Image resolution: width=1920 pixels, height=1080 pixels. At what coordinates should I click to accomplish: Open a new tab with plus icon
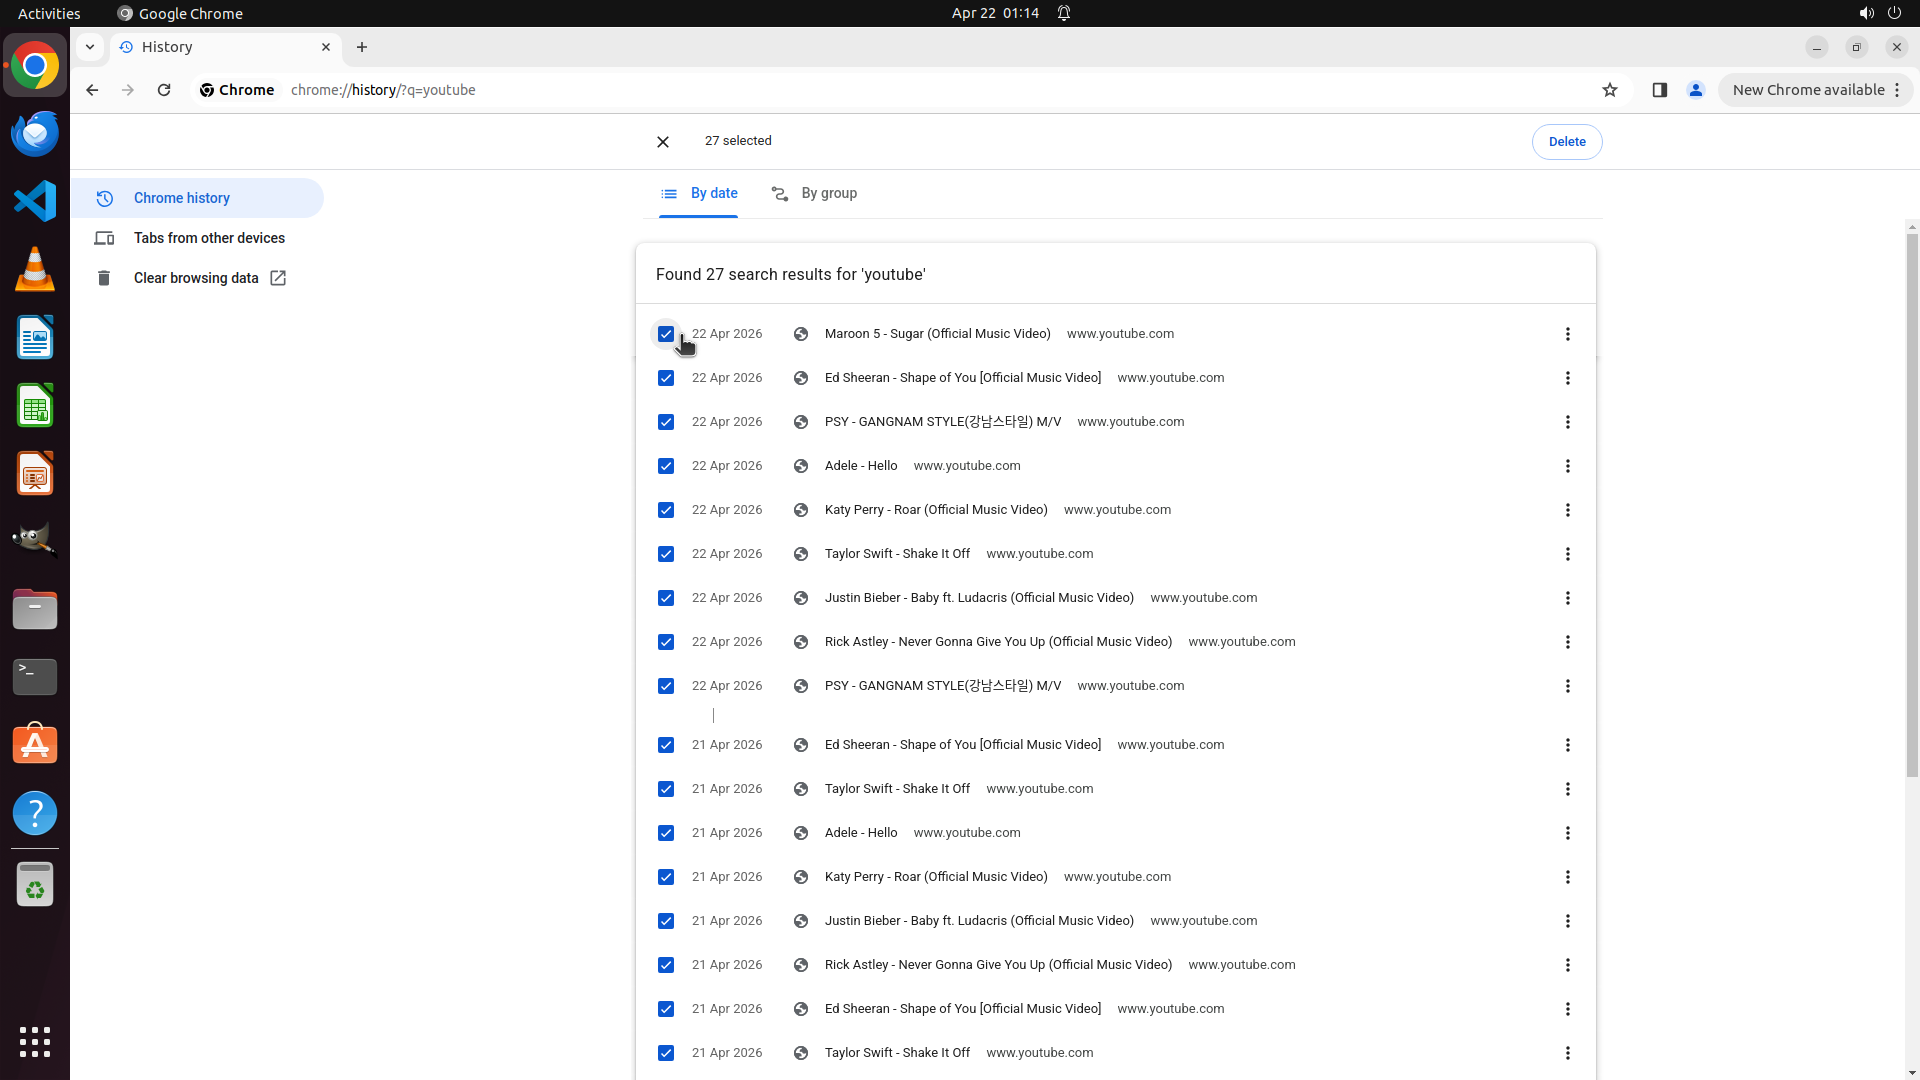[362, 47]
